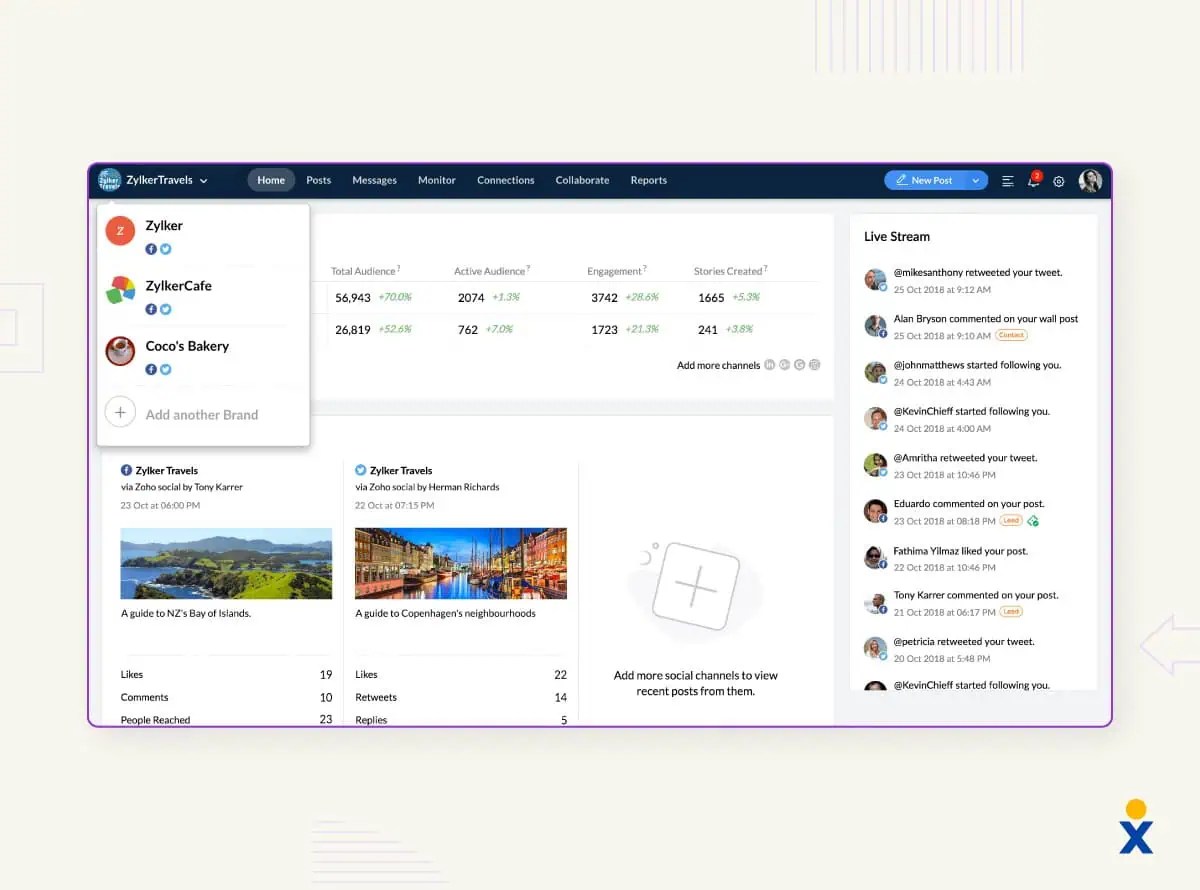The height and width of the screenshot is (890, 1200).
Task: Select the Coco's Bakery brand
Action: (186, 346)
